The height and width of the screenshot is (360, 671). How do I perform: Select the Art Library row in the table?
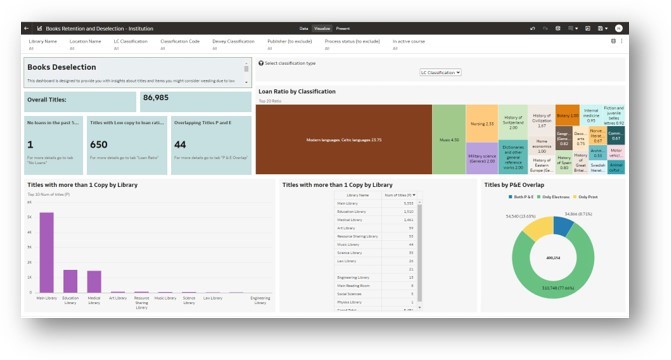tap(375, 228)
